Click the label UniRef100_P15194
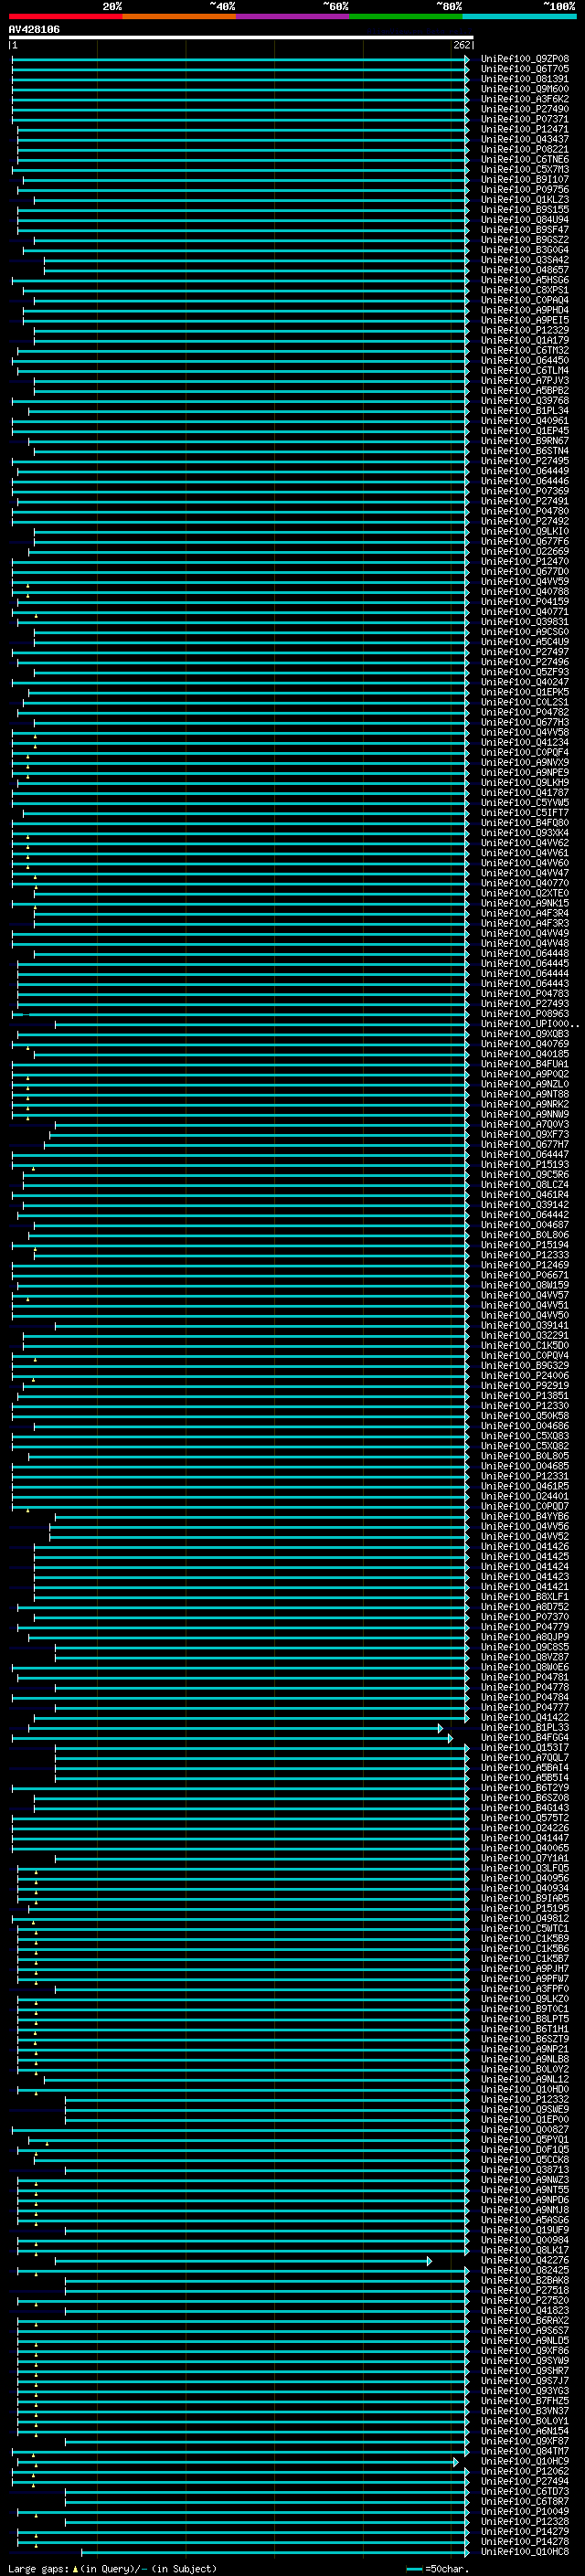 (525, 1245)
